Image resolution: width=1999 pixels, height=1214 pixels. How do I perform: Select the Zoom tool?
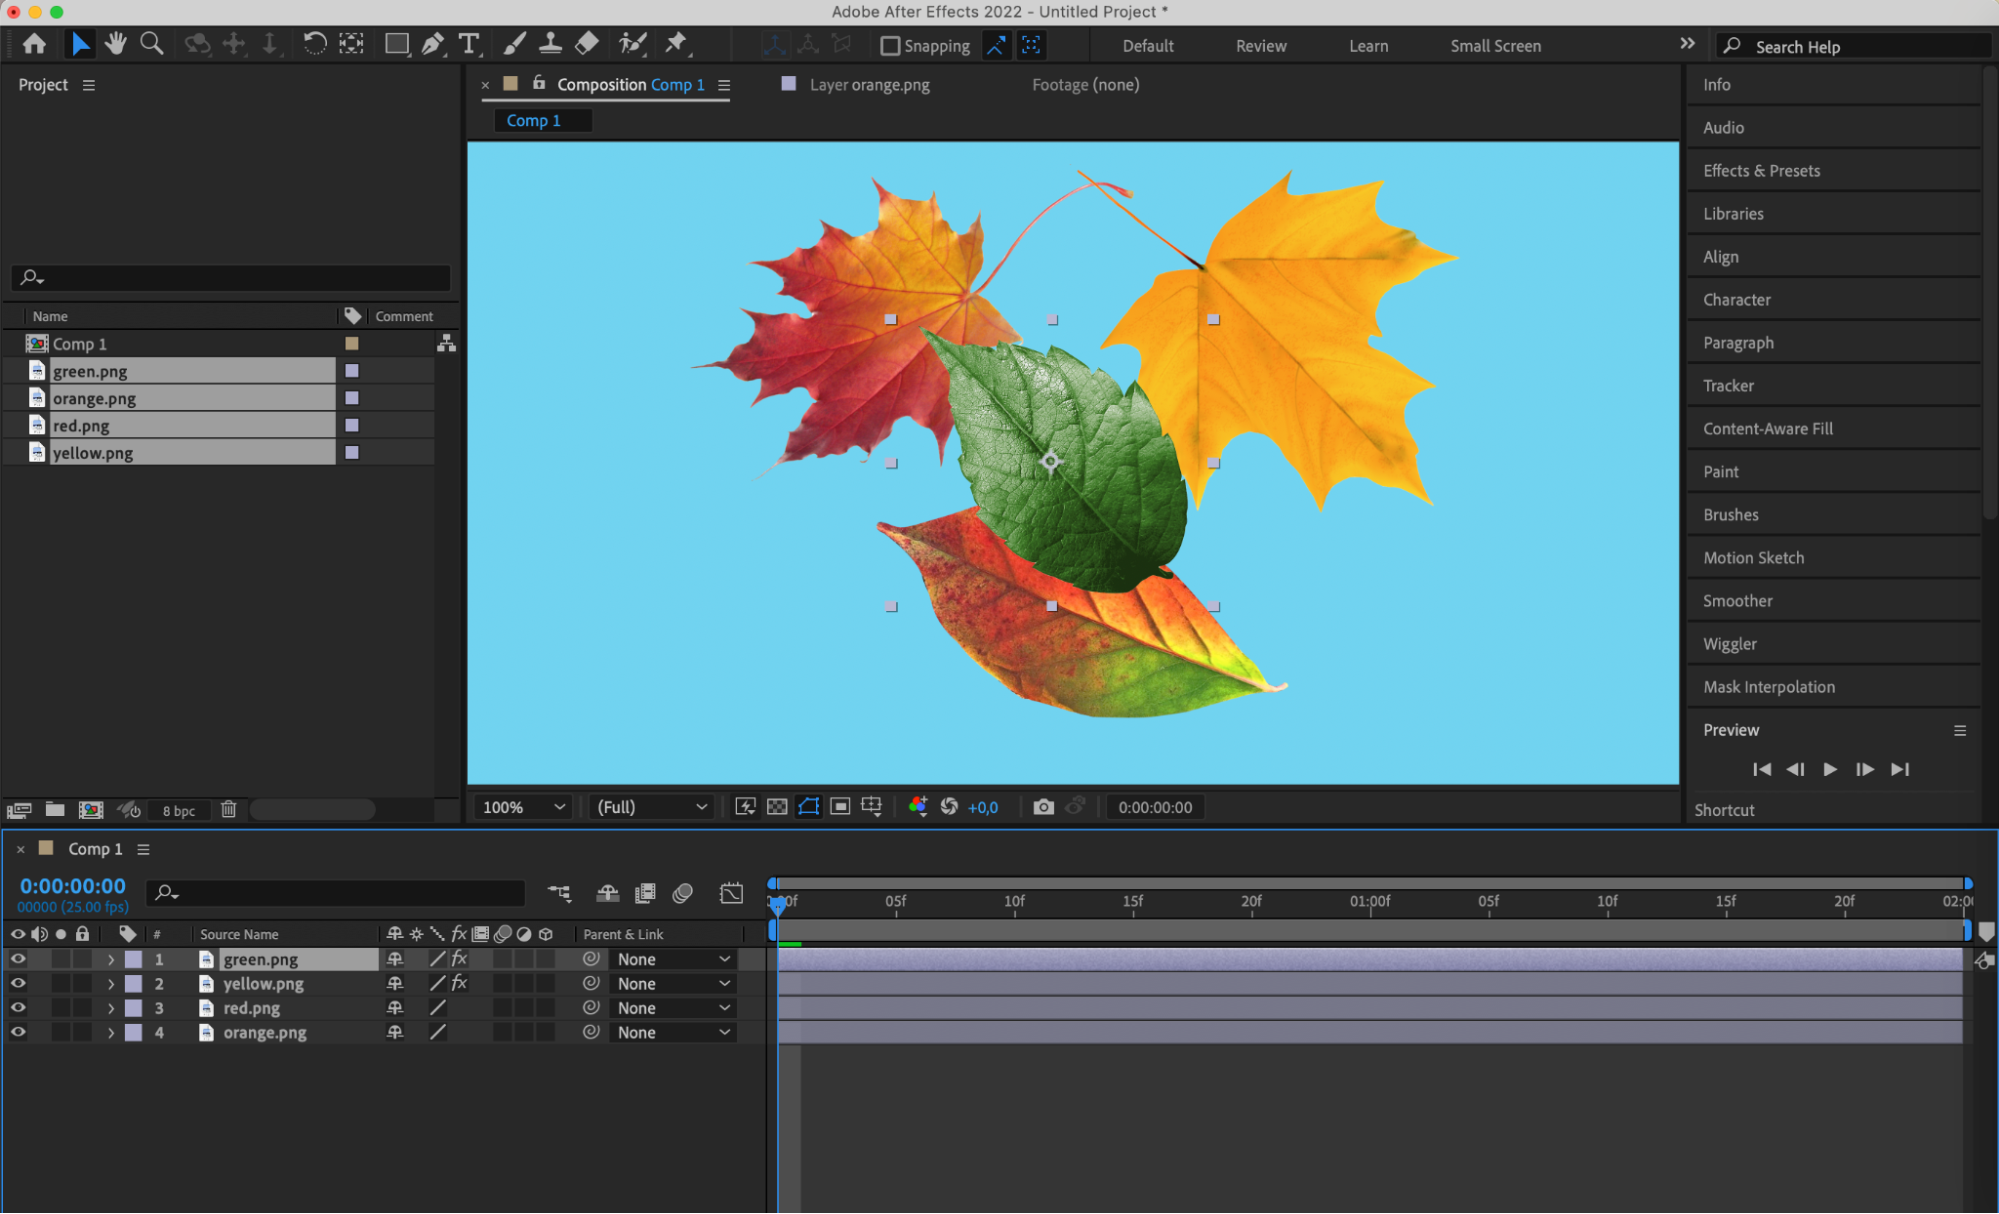coord(152,44)
